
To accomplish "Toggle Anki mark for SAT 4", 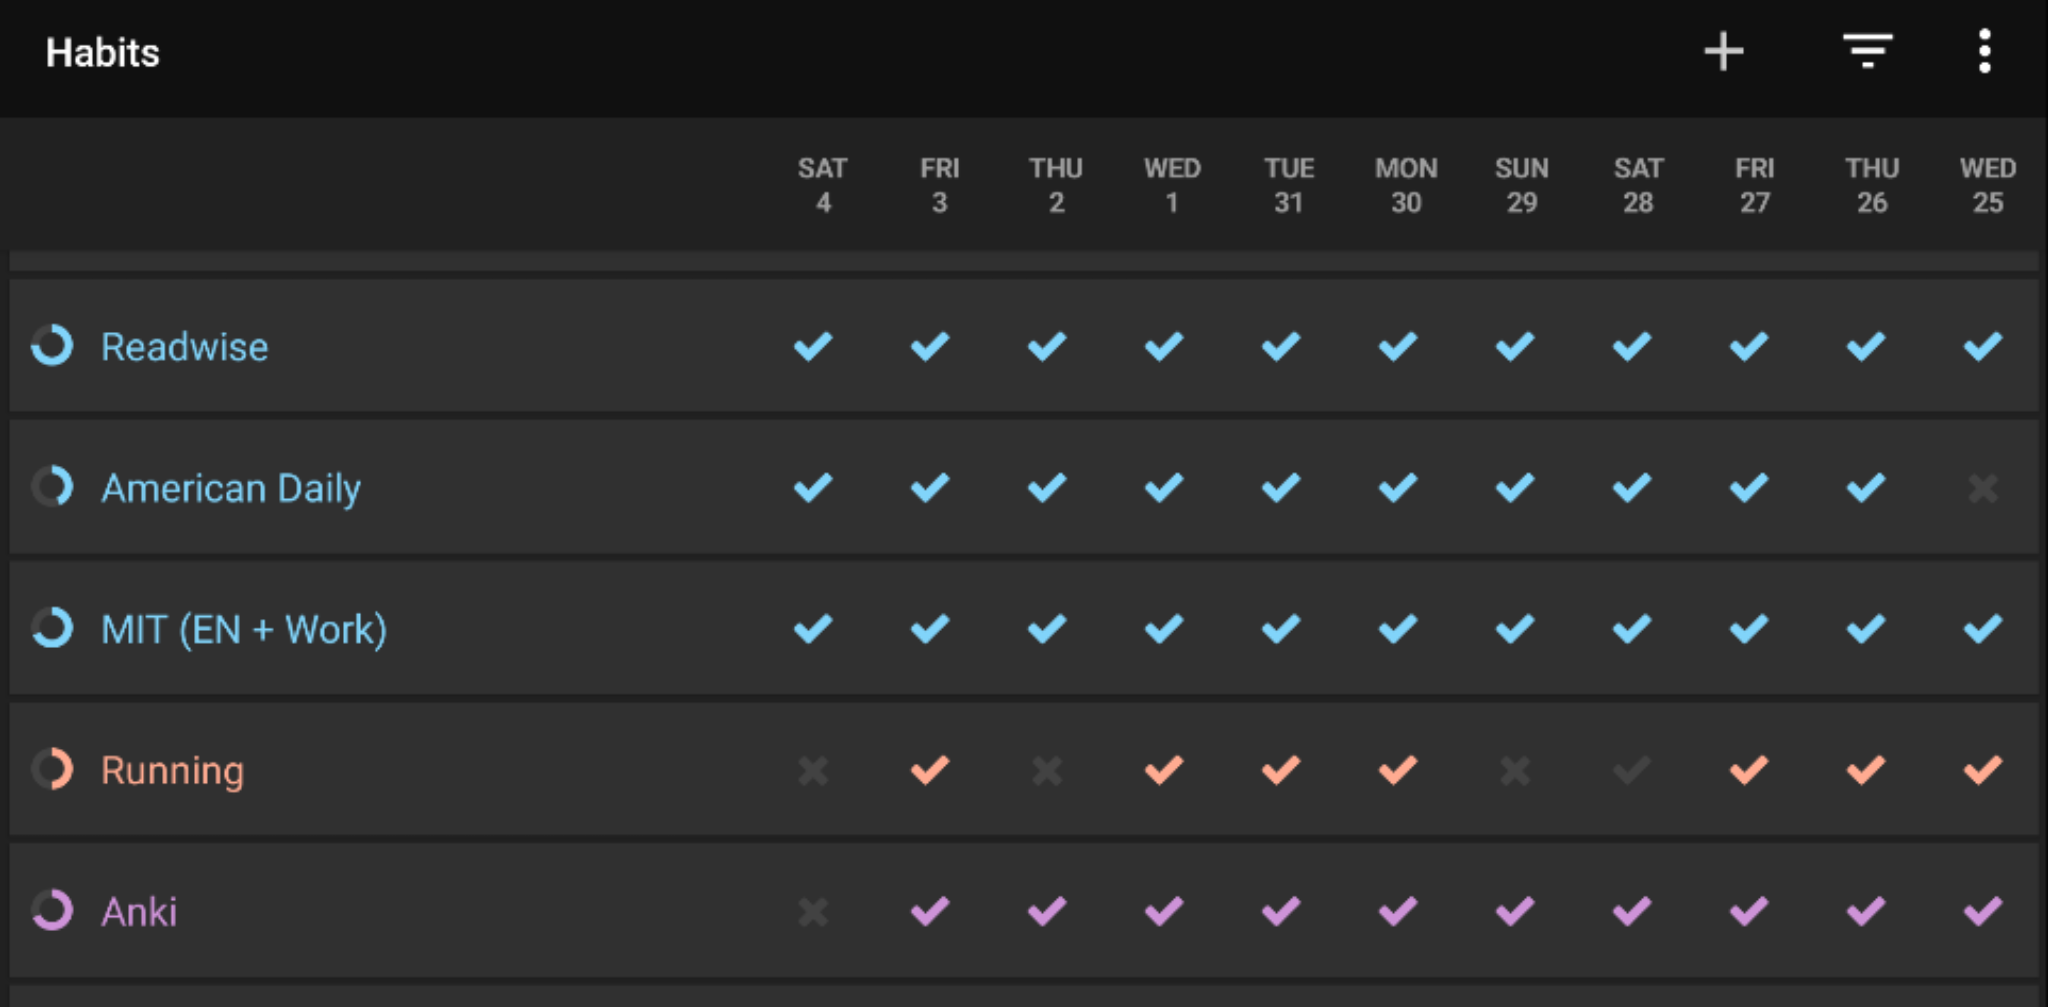I will pyautogui.click(x=813, y=912).
